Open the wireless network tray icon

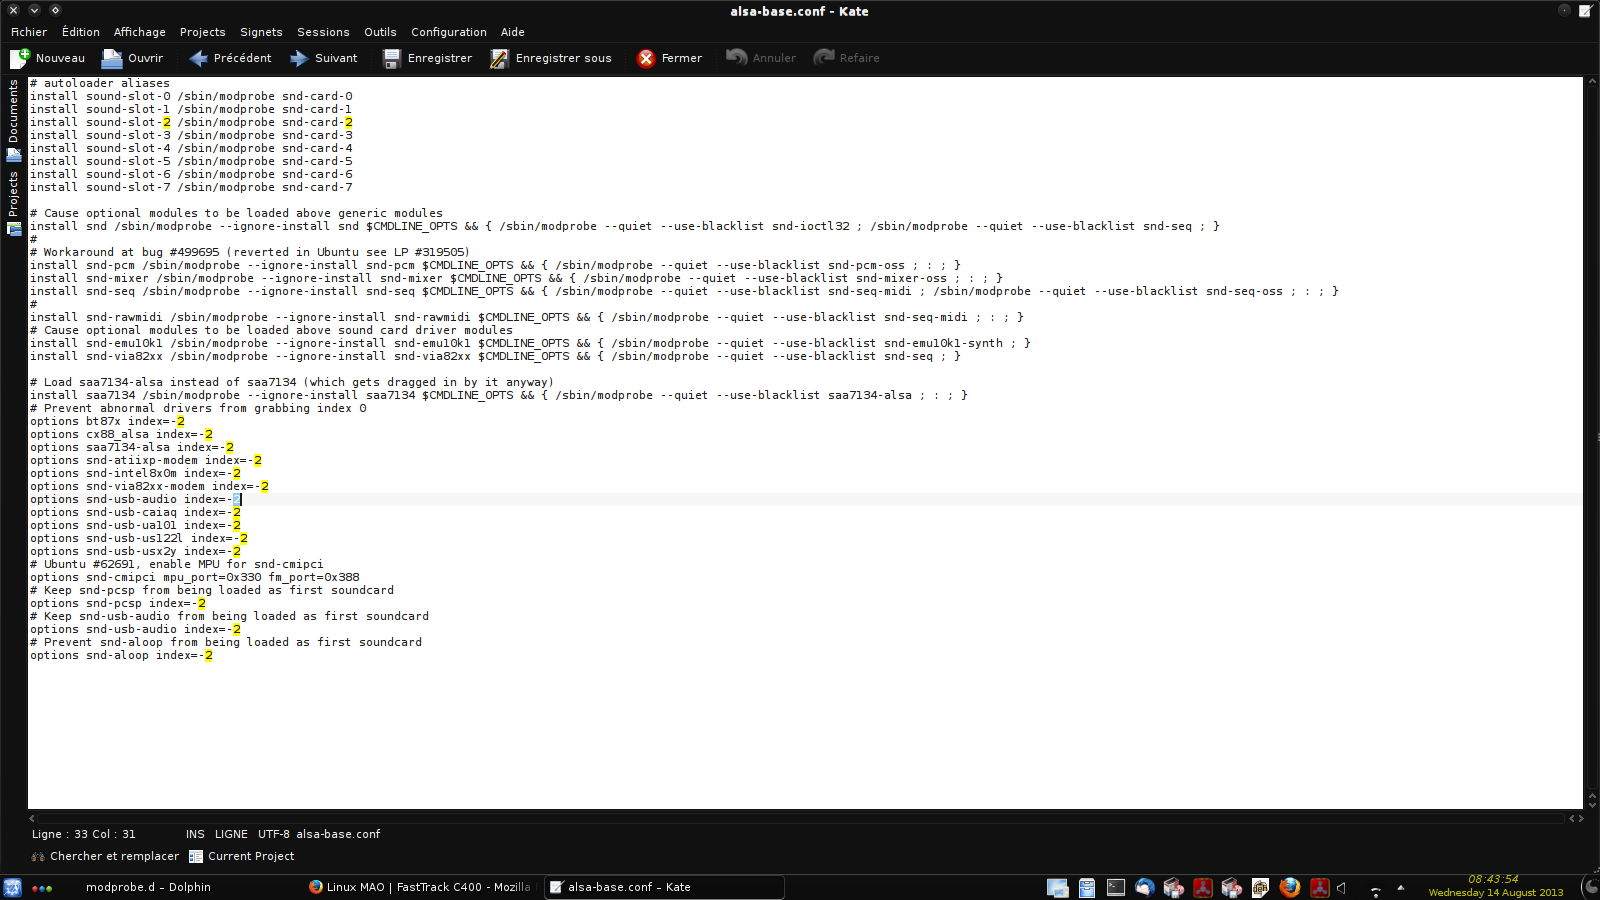[1375, 889]
